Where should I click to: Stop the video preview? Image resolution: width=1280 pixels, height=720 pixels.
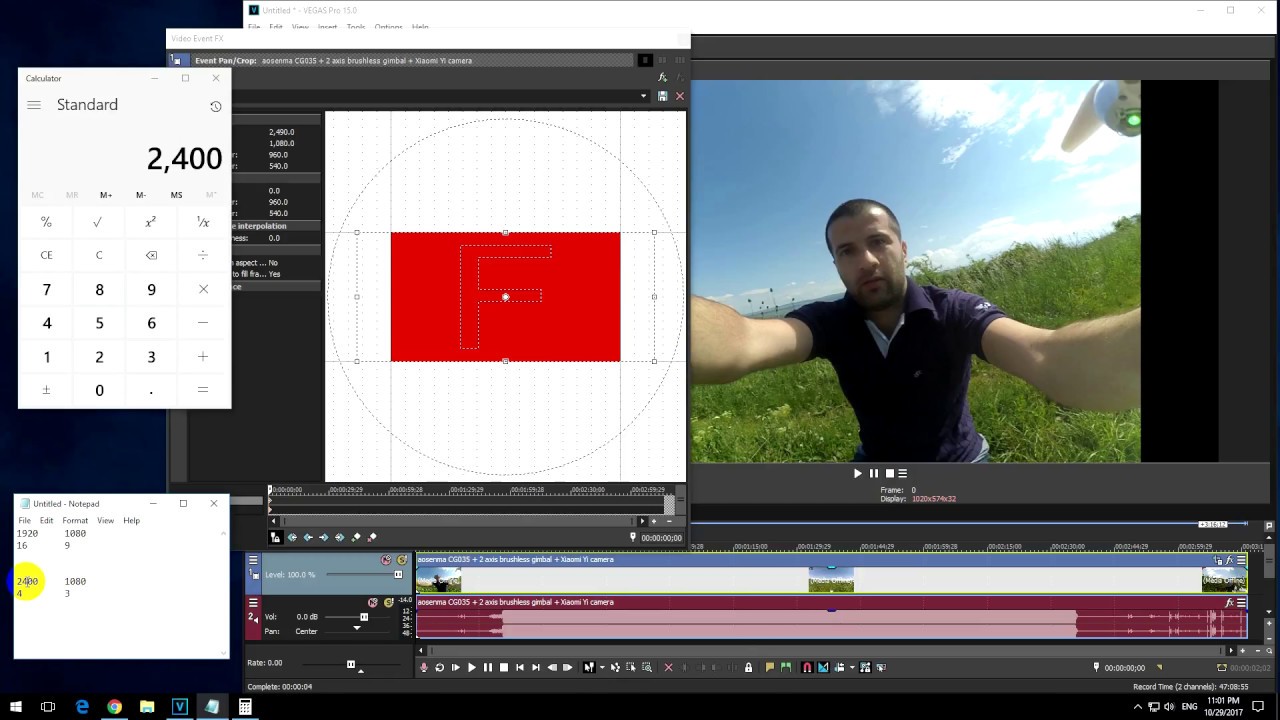tap(888, 474)
